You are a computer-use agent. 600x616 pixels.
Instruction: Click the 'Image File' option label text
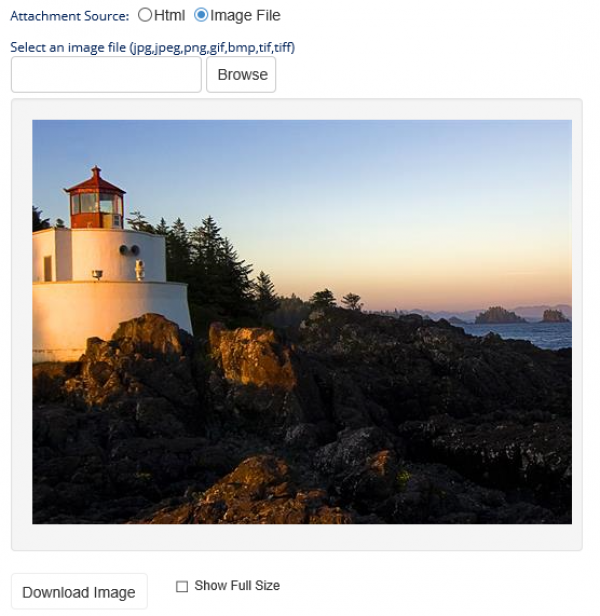(245, 15)
